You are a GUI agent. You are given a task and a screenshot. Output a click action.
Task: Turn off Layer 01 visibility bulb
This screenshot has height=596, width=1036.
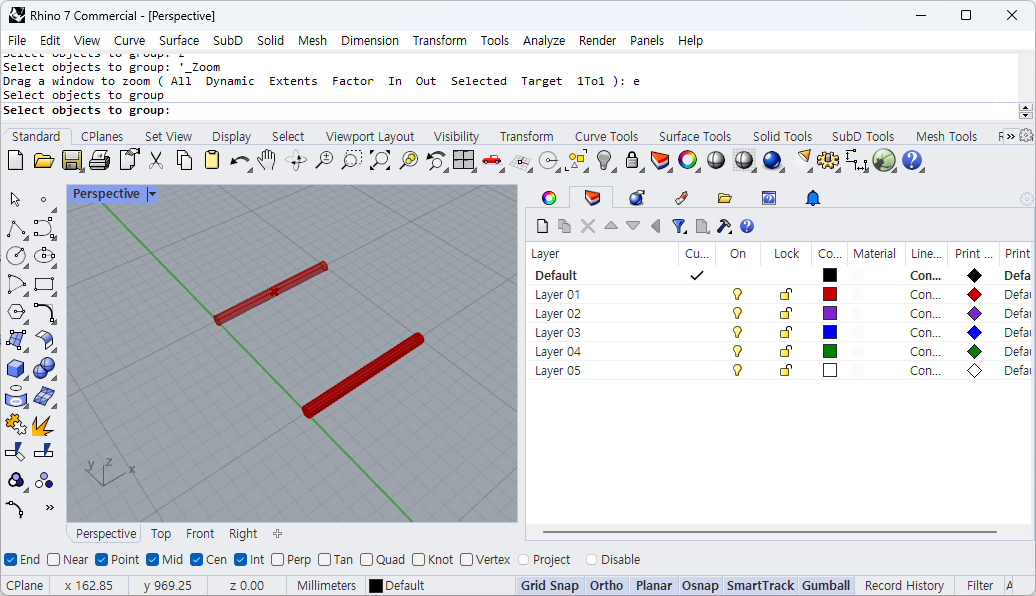click(737, 295)
